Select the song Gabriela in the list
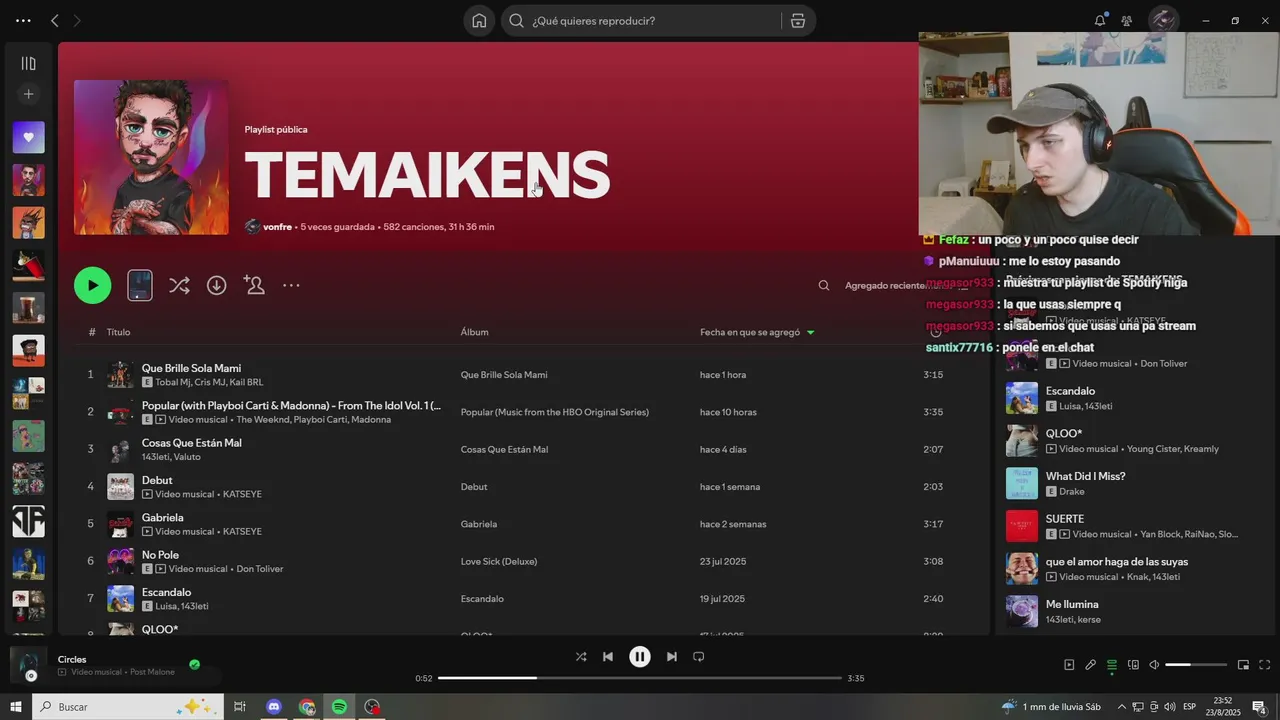This screenshot has height=720, width=1280. (162, 518)
